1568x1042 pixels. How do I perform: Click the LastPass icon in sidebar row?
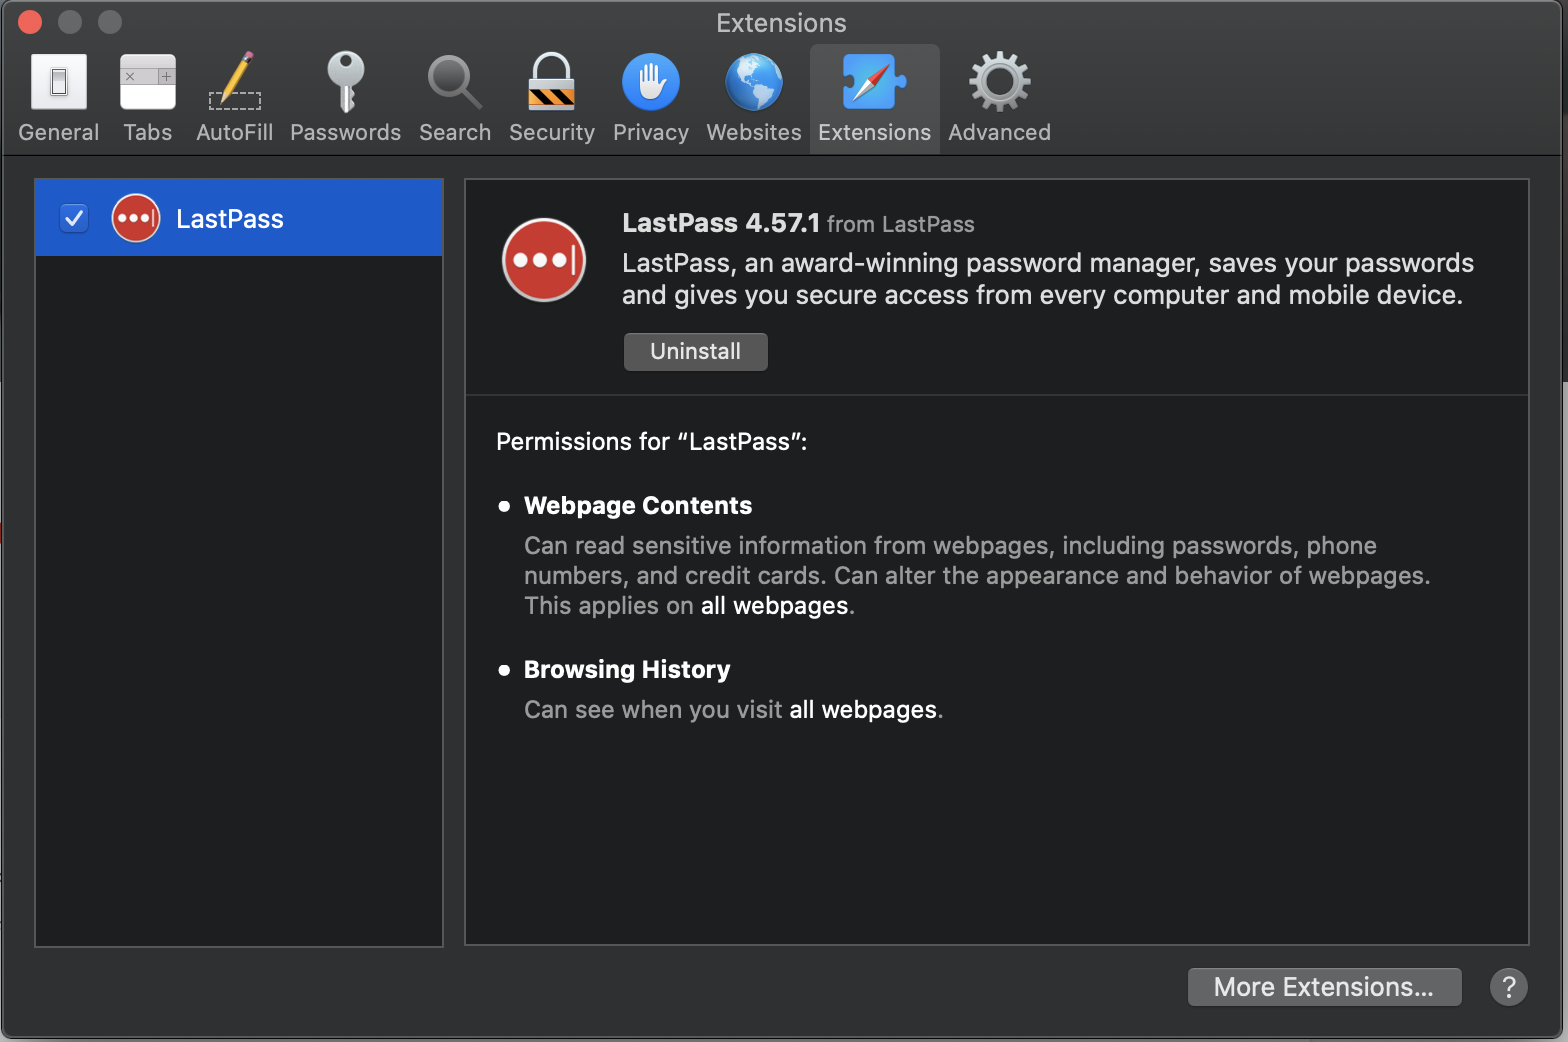136,218
